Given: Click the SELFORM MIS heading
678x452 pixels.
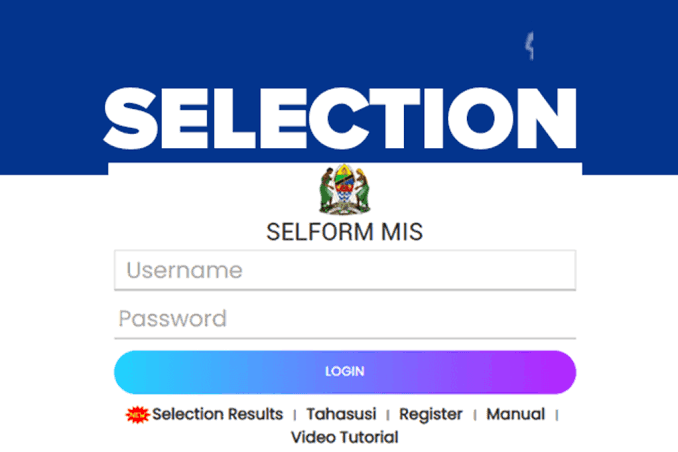Looking at the screenshot, I should coord(344,232).
